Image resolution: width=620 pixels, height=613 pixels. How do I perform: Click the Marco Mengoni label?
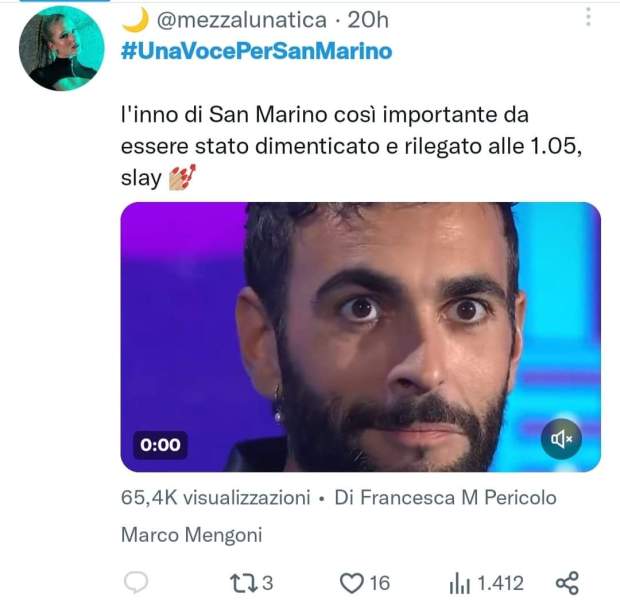(x=191, y=535)
